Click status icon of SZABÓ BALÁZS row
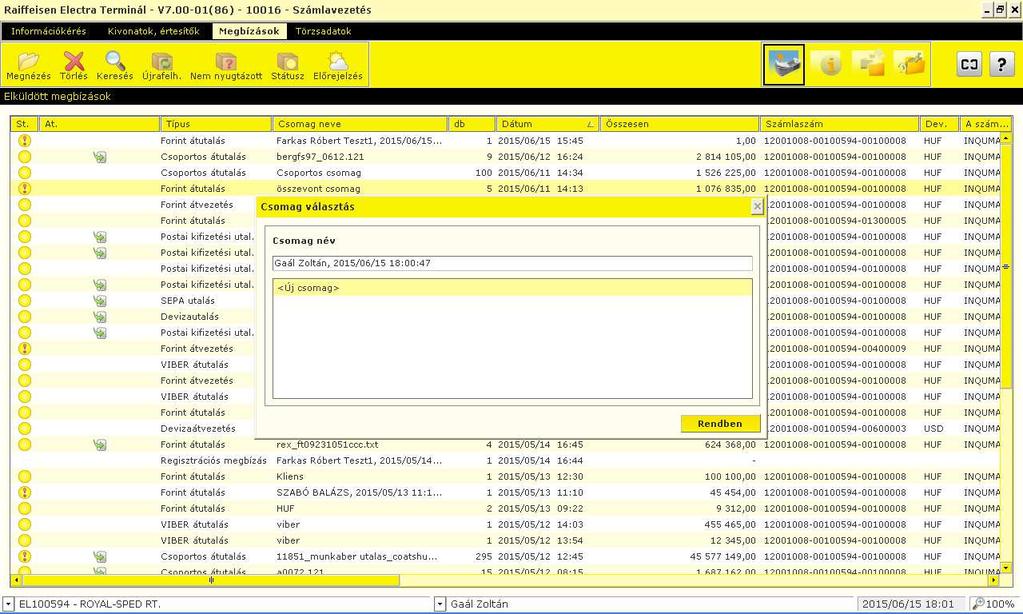Screen dimensions: 1023x614 click(24, 493)
